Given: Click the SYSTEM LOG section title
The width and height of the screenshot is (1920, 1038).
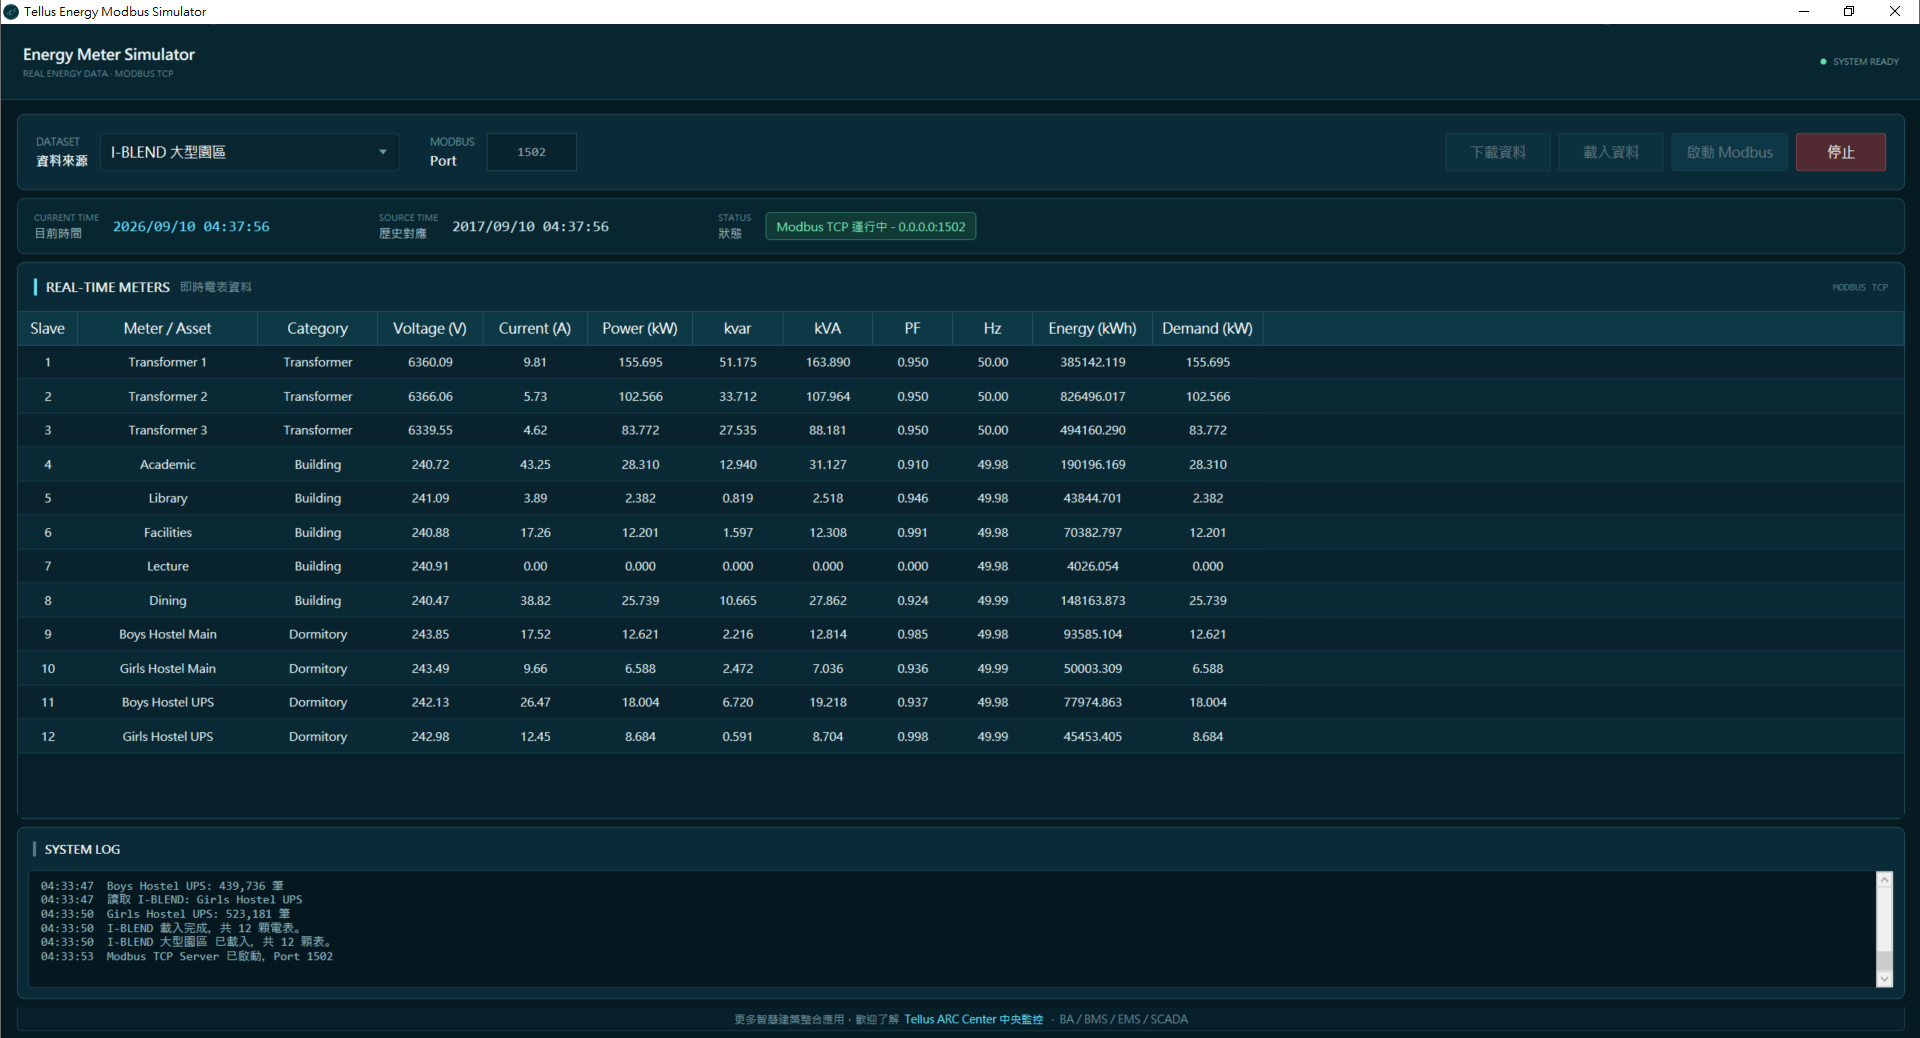Looking at the screenshot, I should point(82,849).
